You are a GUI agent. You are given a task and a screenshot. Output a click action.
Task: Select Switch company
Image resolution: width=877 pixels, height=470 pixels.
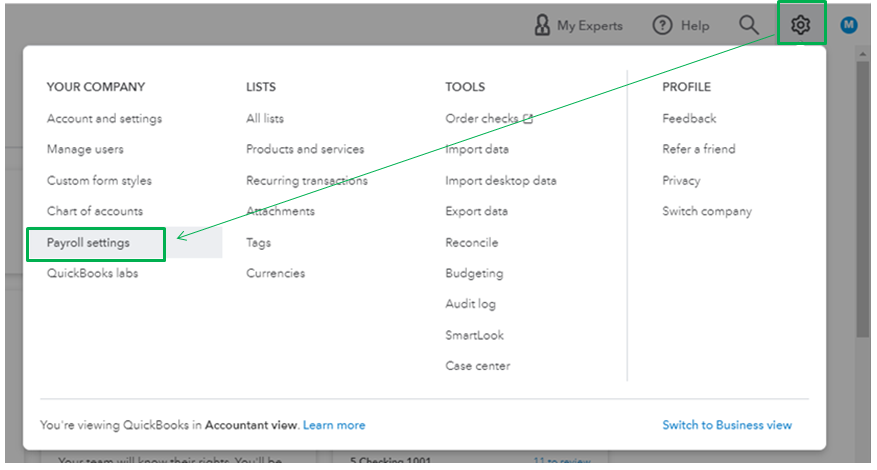707,211
